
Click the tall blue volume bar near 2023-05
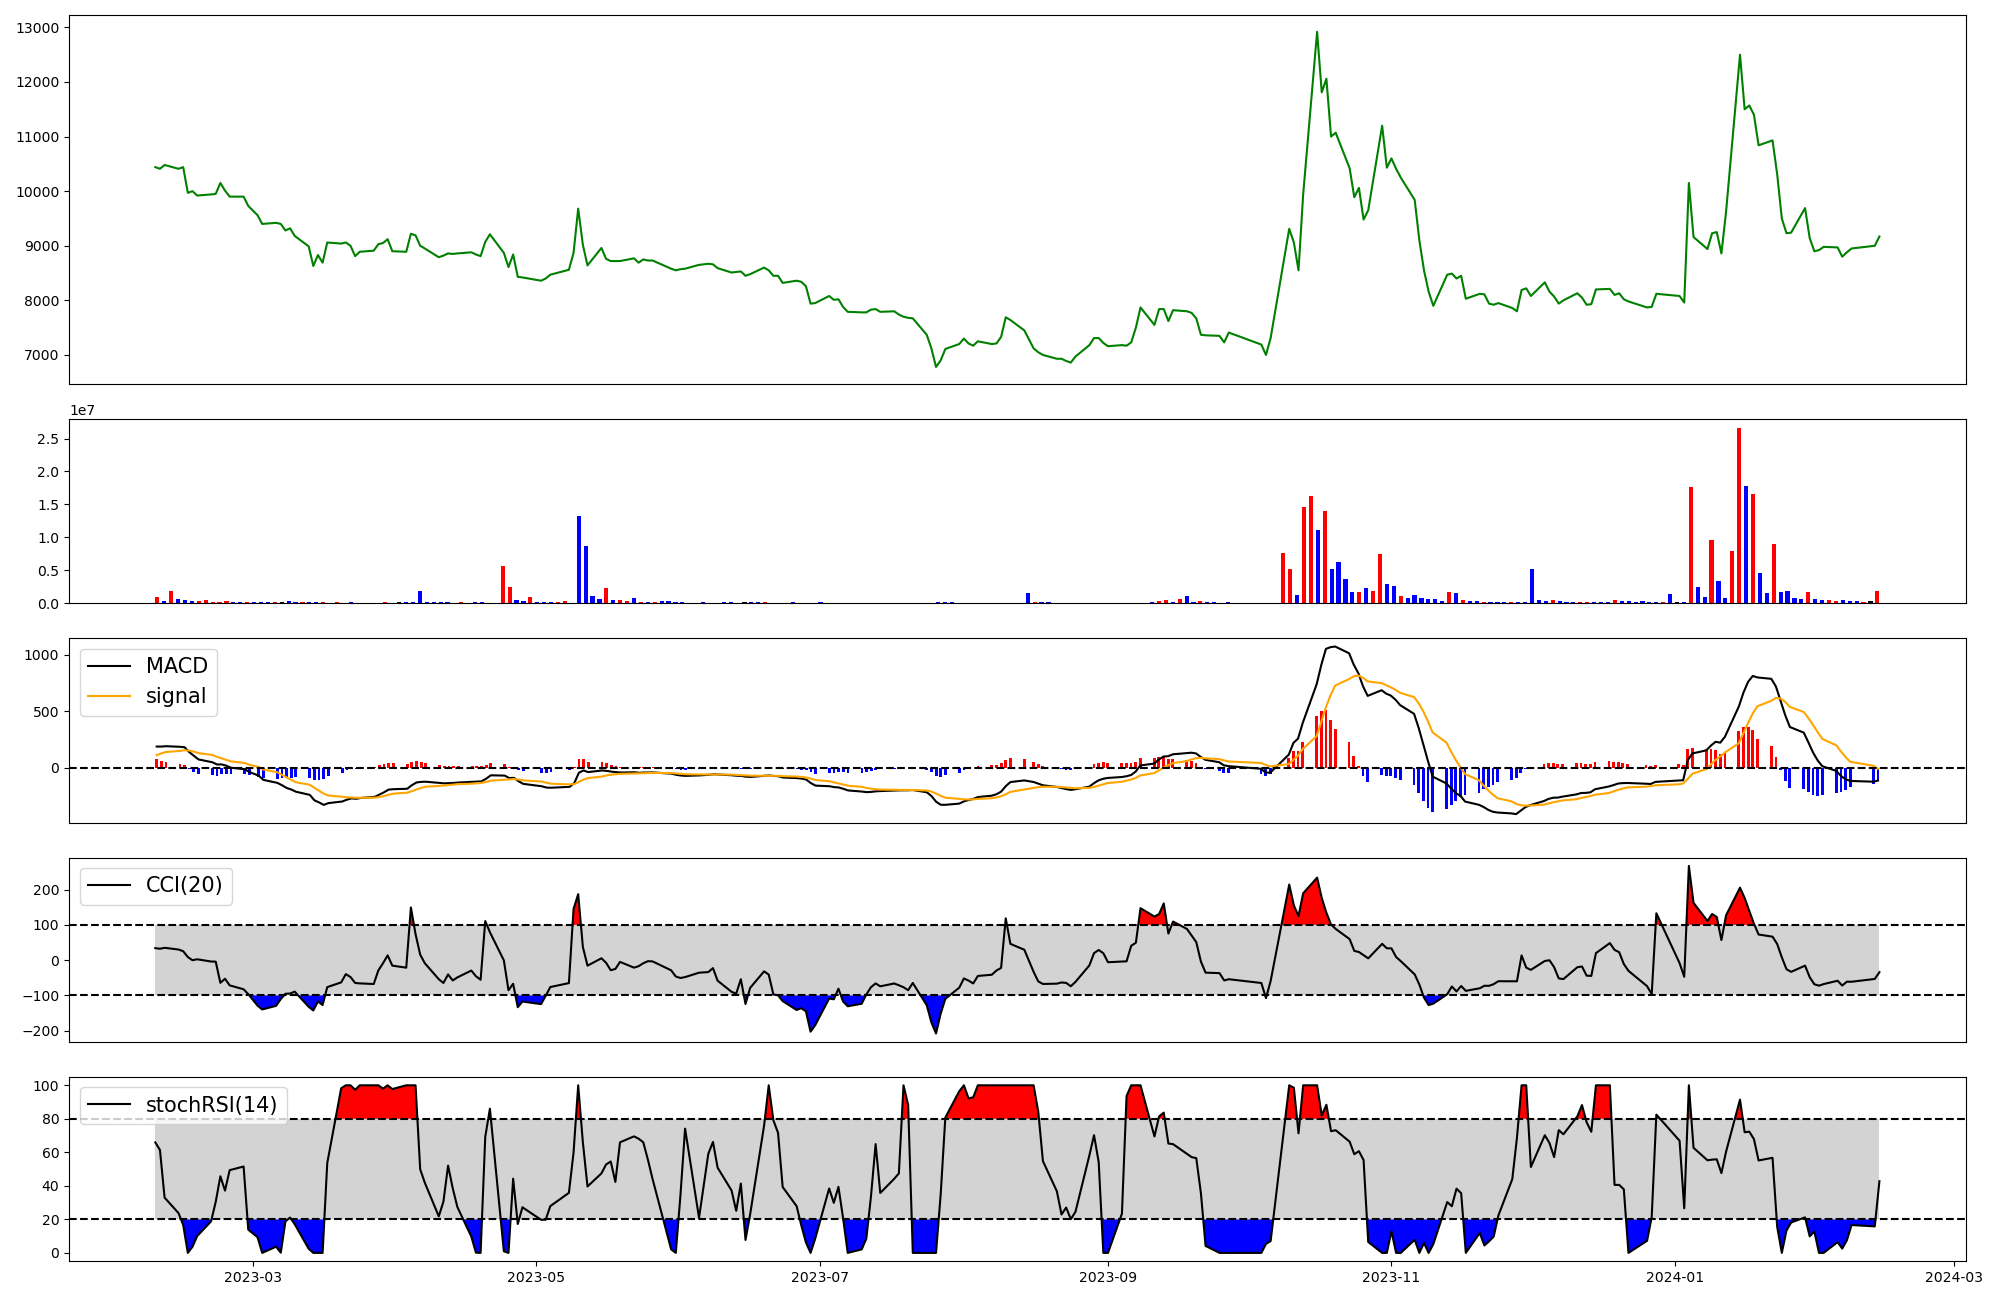(x=579, y=560)
